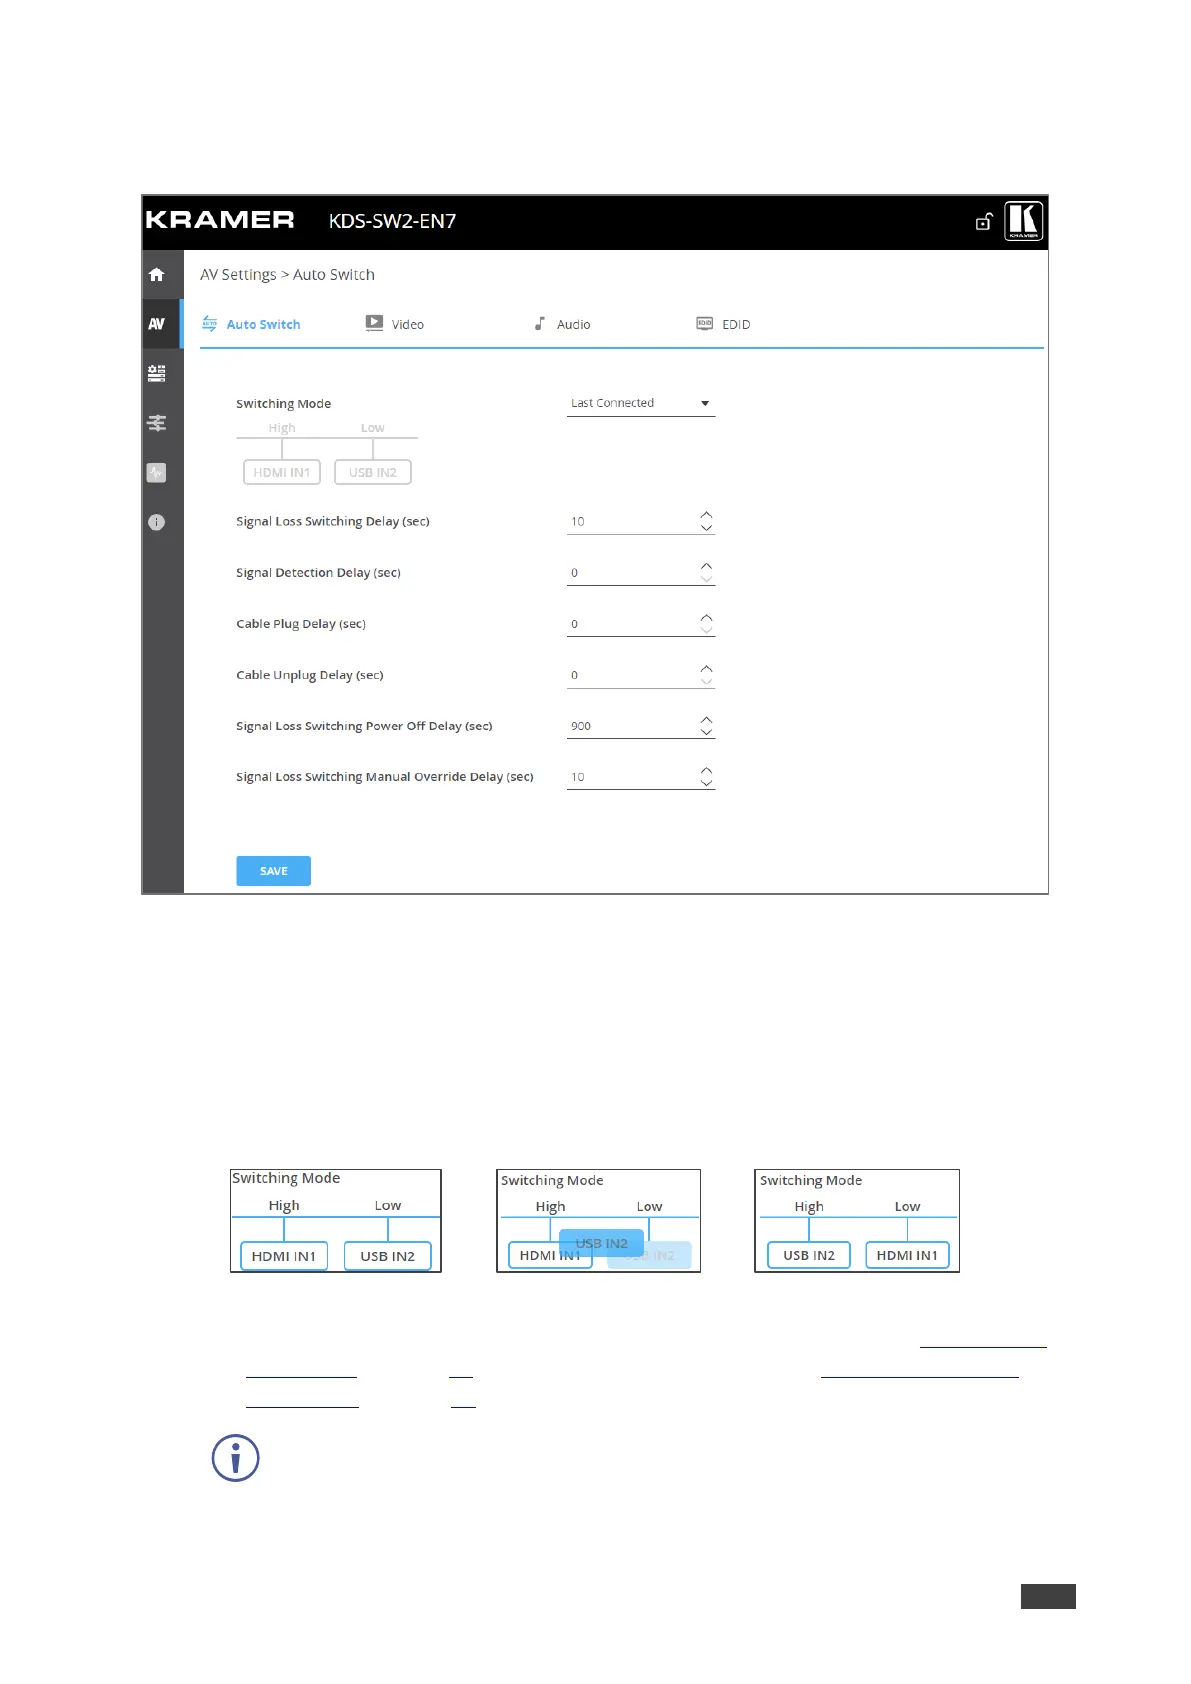
Task: Click HDMI IN1 in first priority diagram
Action: [284, 1256]
